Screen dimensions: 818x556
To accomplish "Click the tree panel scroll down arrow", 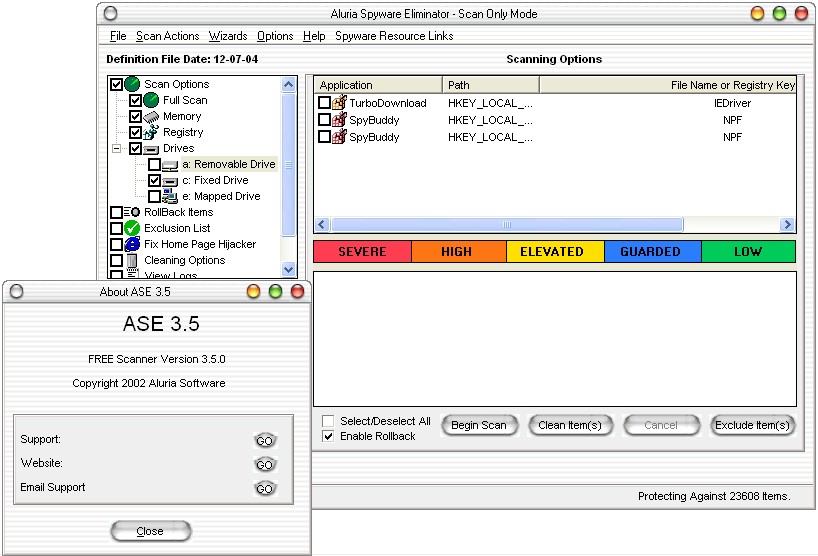I will click(288, 269).
